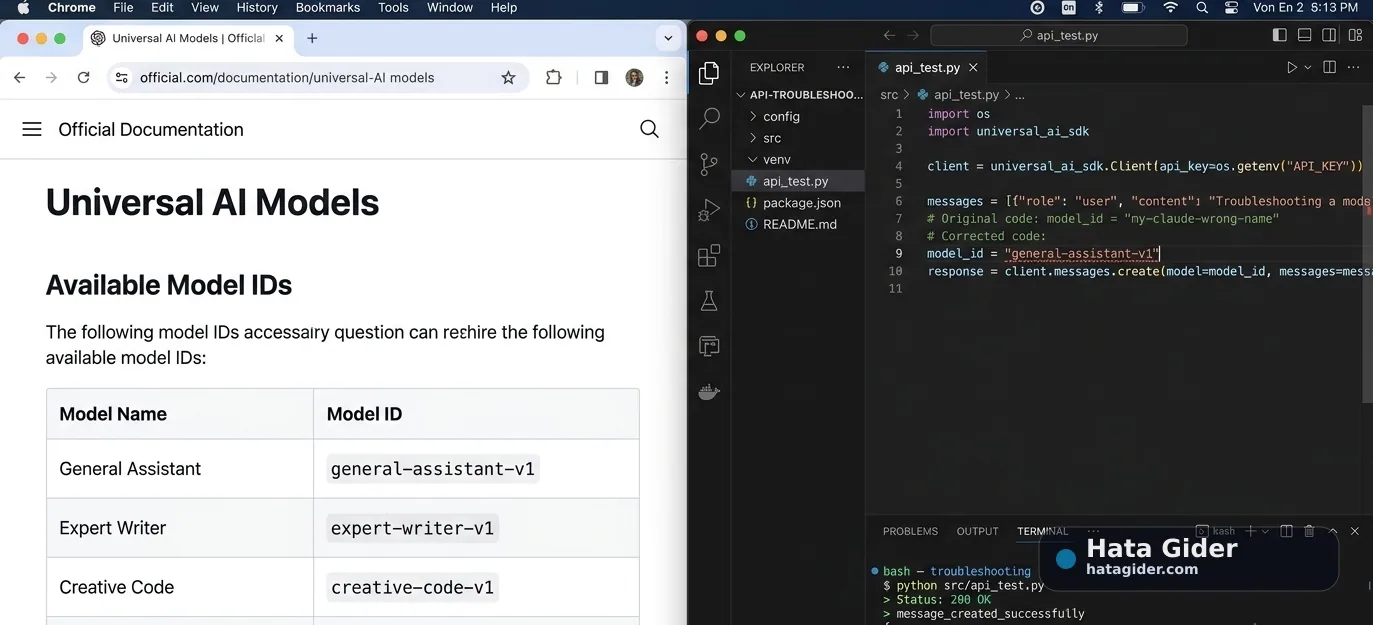Open the Docker whale view in VS Code
Image resolution: width=1373 pixels, height=625 pixels.
(x=709, y=392)
